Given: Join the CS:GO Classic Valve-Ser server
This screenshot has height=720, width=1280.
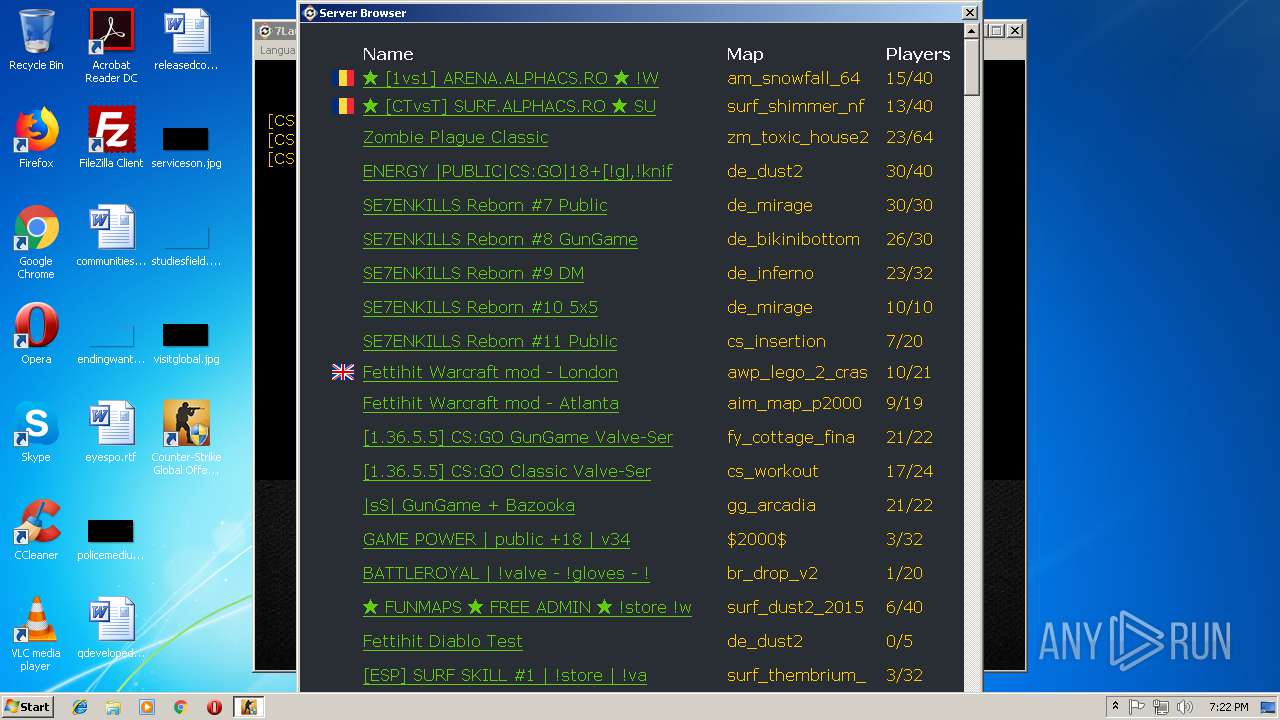Looking at the screenshot, I should click(507, 471).
